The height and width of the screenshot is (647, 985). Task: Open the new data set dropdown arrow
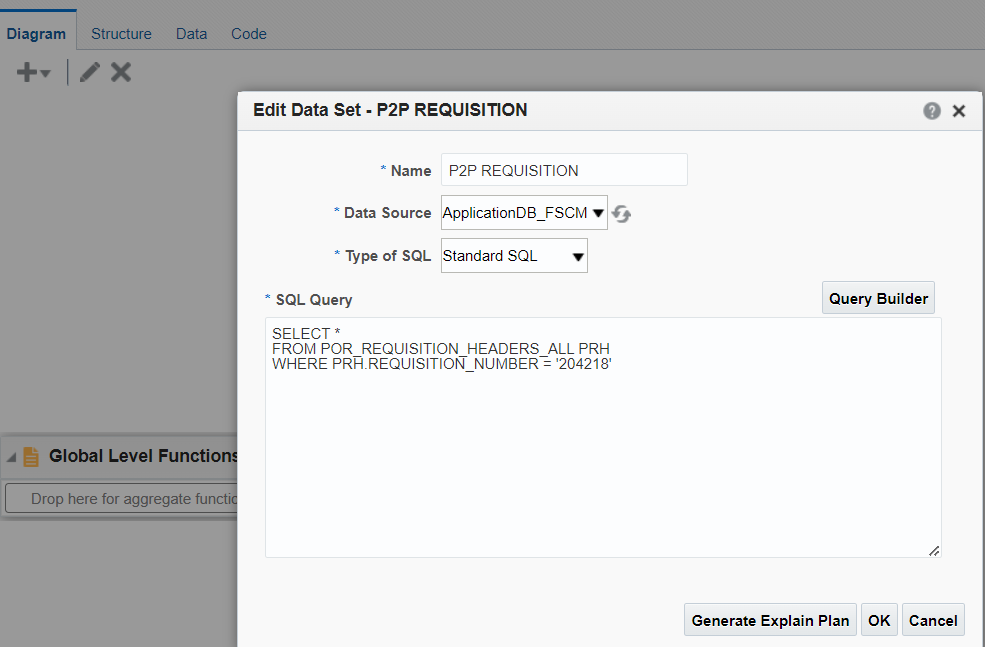pos(45,73)
